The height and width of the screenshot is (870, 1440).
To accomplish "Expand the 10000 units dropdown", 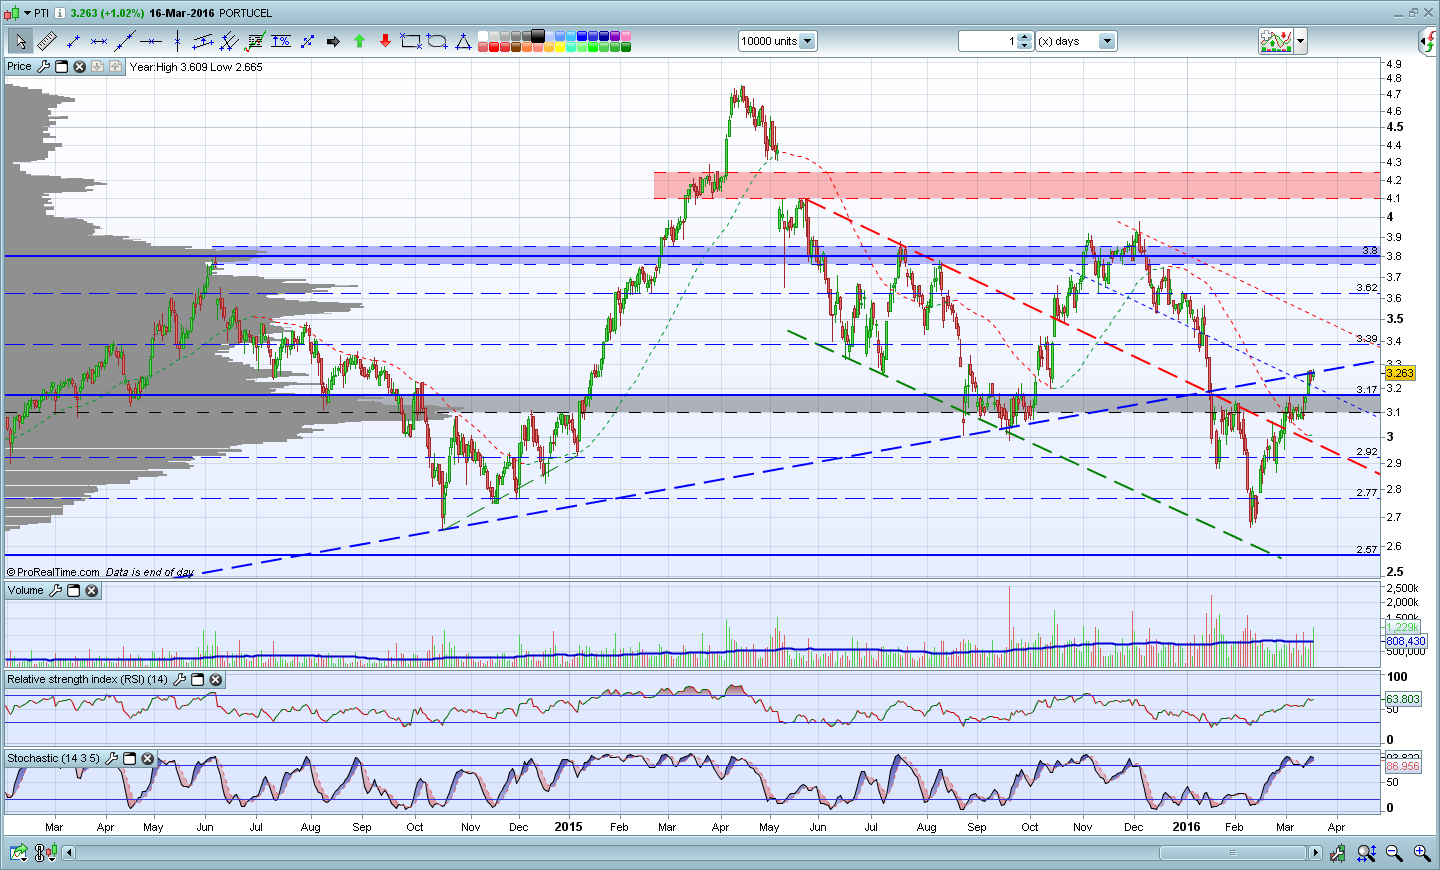I will pos(807,41).
